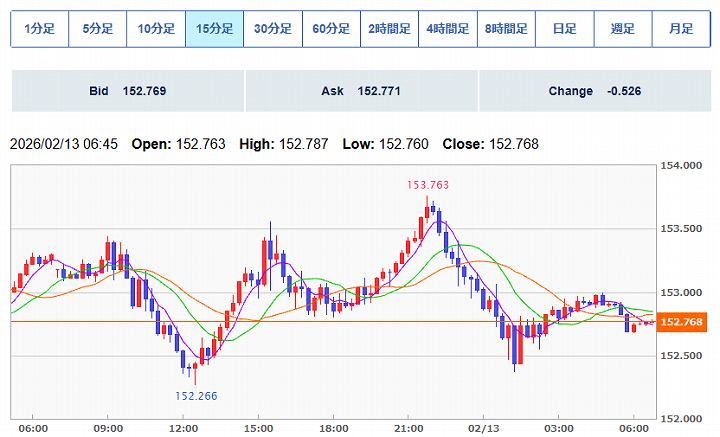Click the 153.763 high price label
Screen dimensions: 720x437
(427, 184)
